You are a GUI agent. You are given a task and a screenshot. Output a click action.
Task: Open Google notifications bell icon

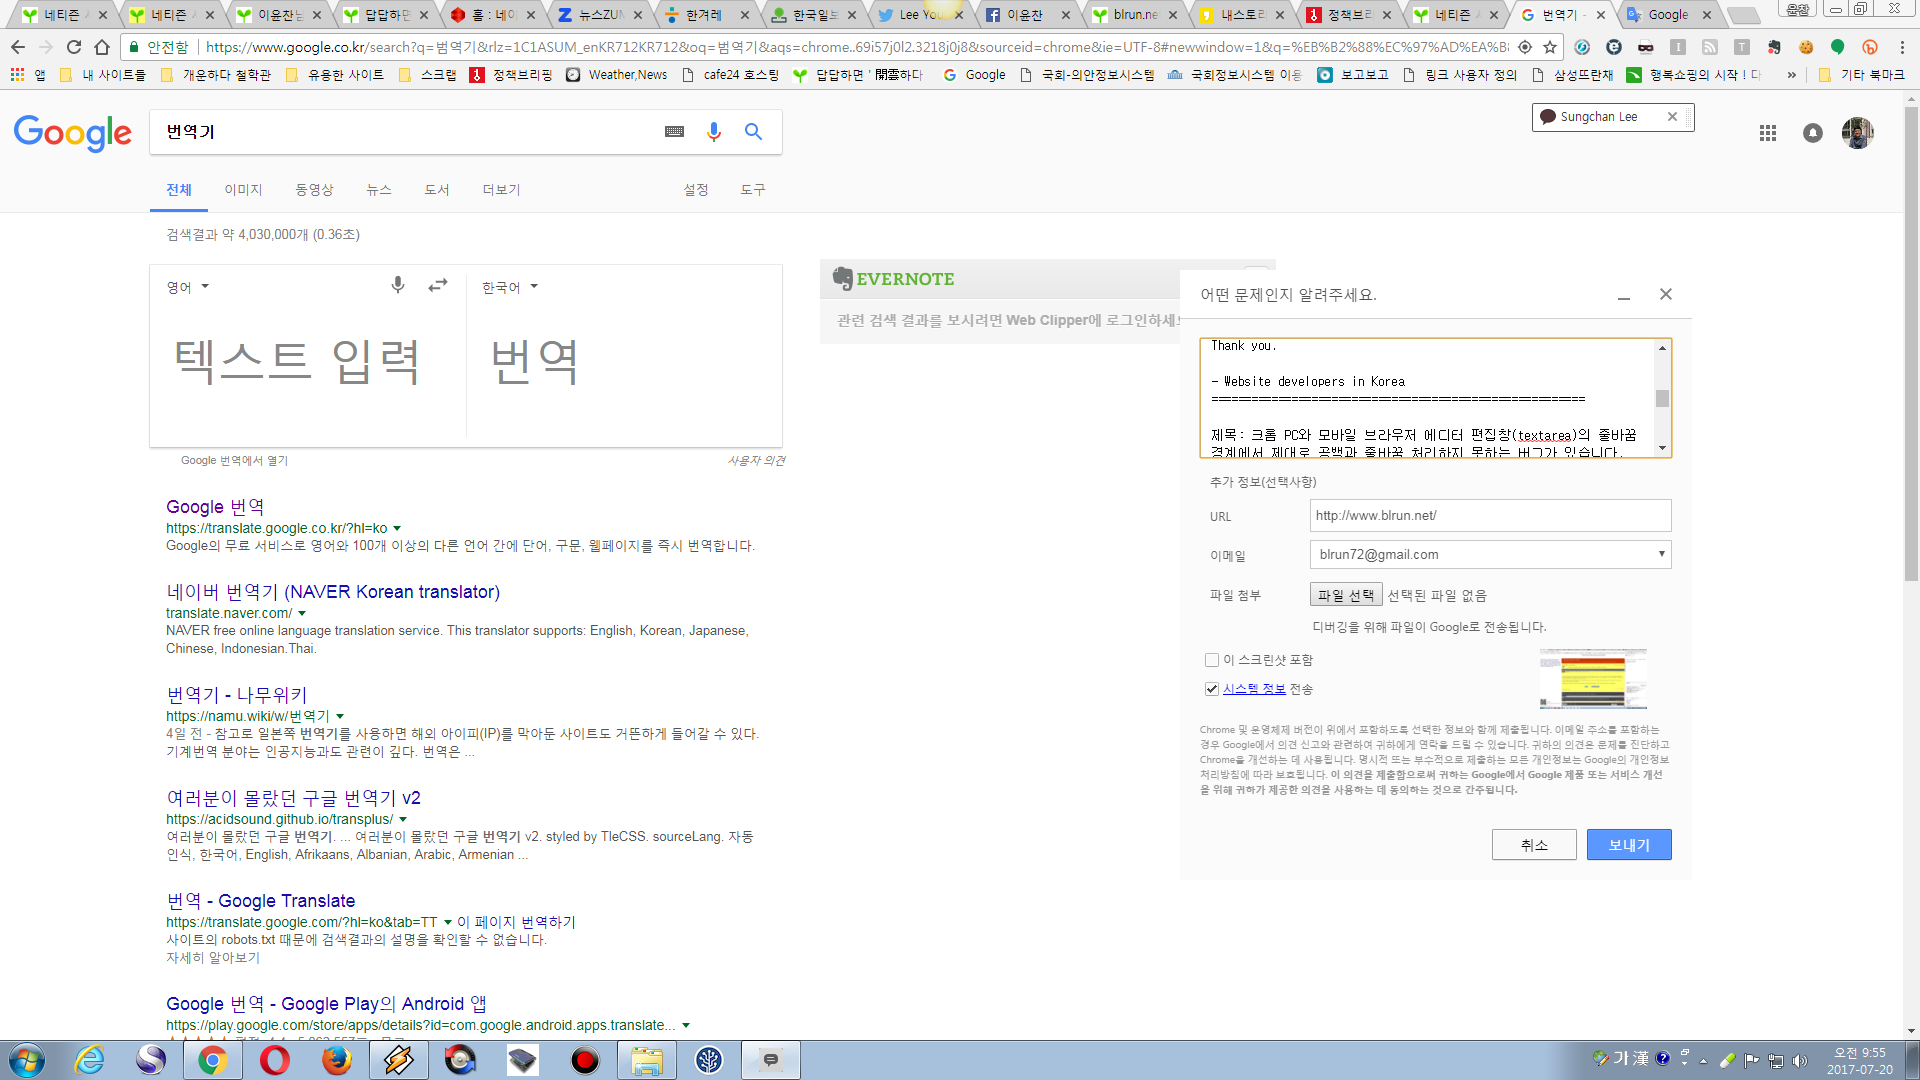[1813, 133]
